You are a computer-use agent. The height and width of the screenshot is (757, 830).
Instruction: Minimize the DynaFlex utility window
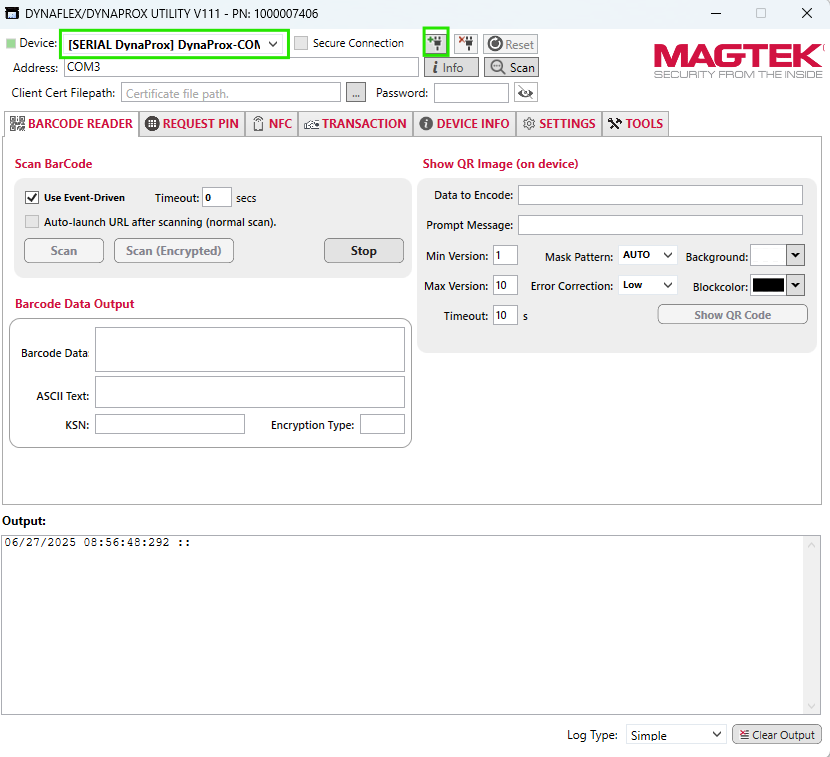coord(716,13)
